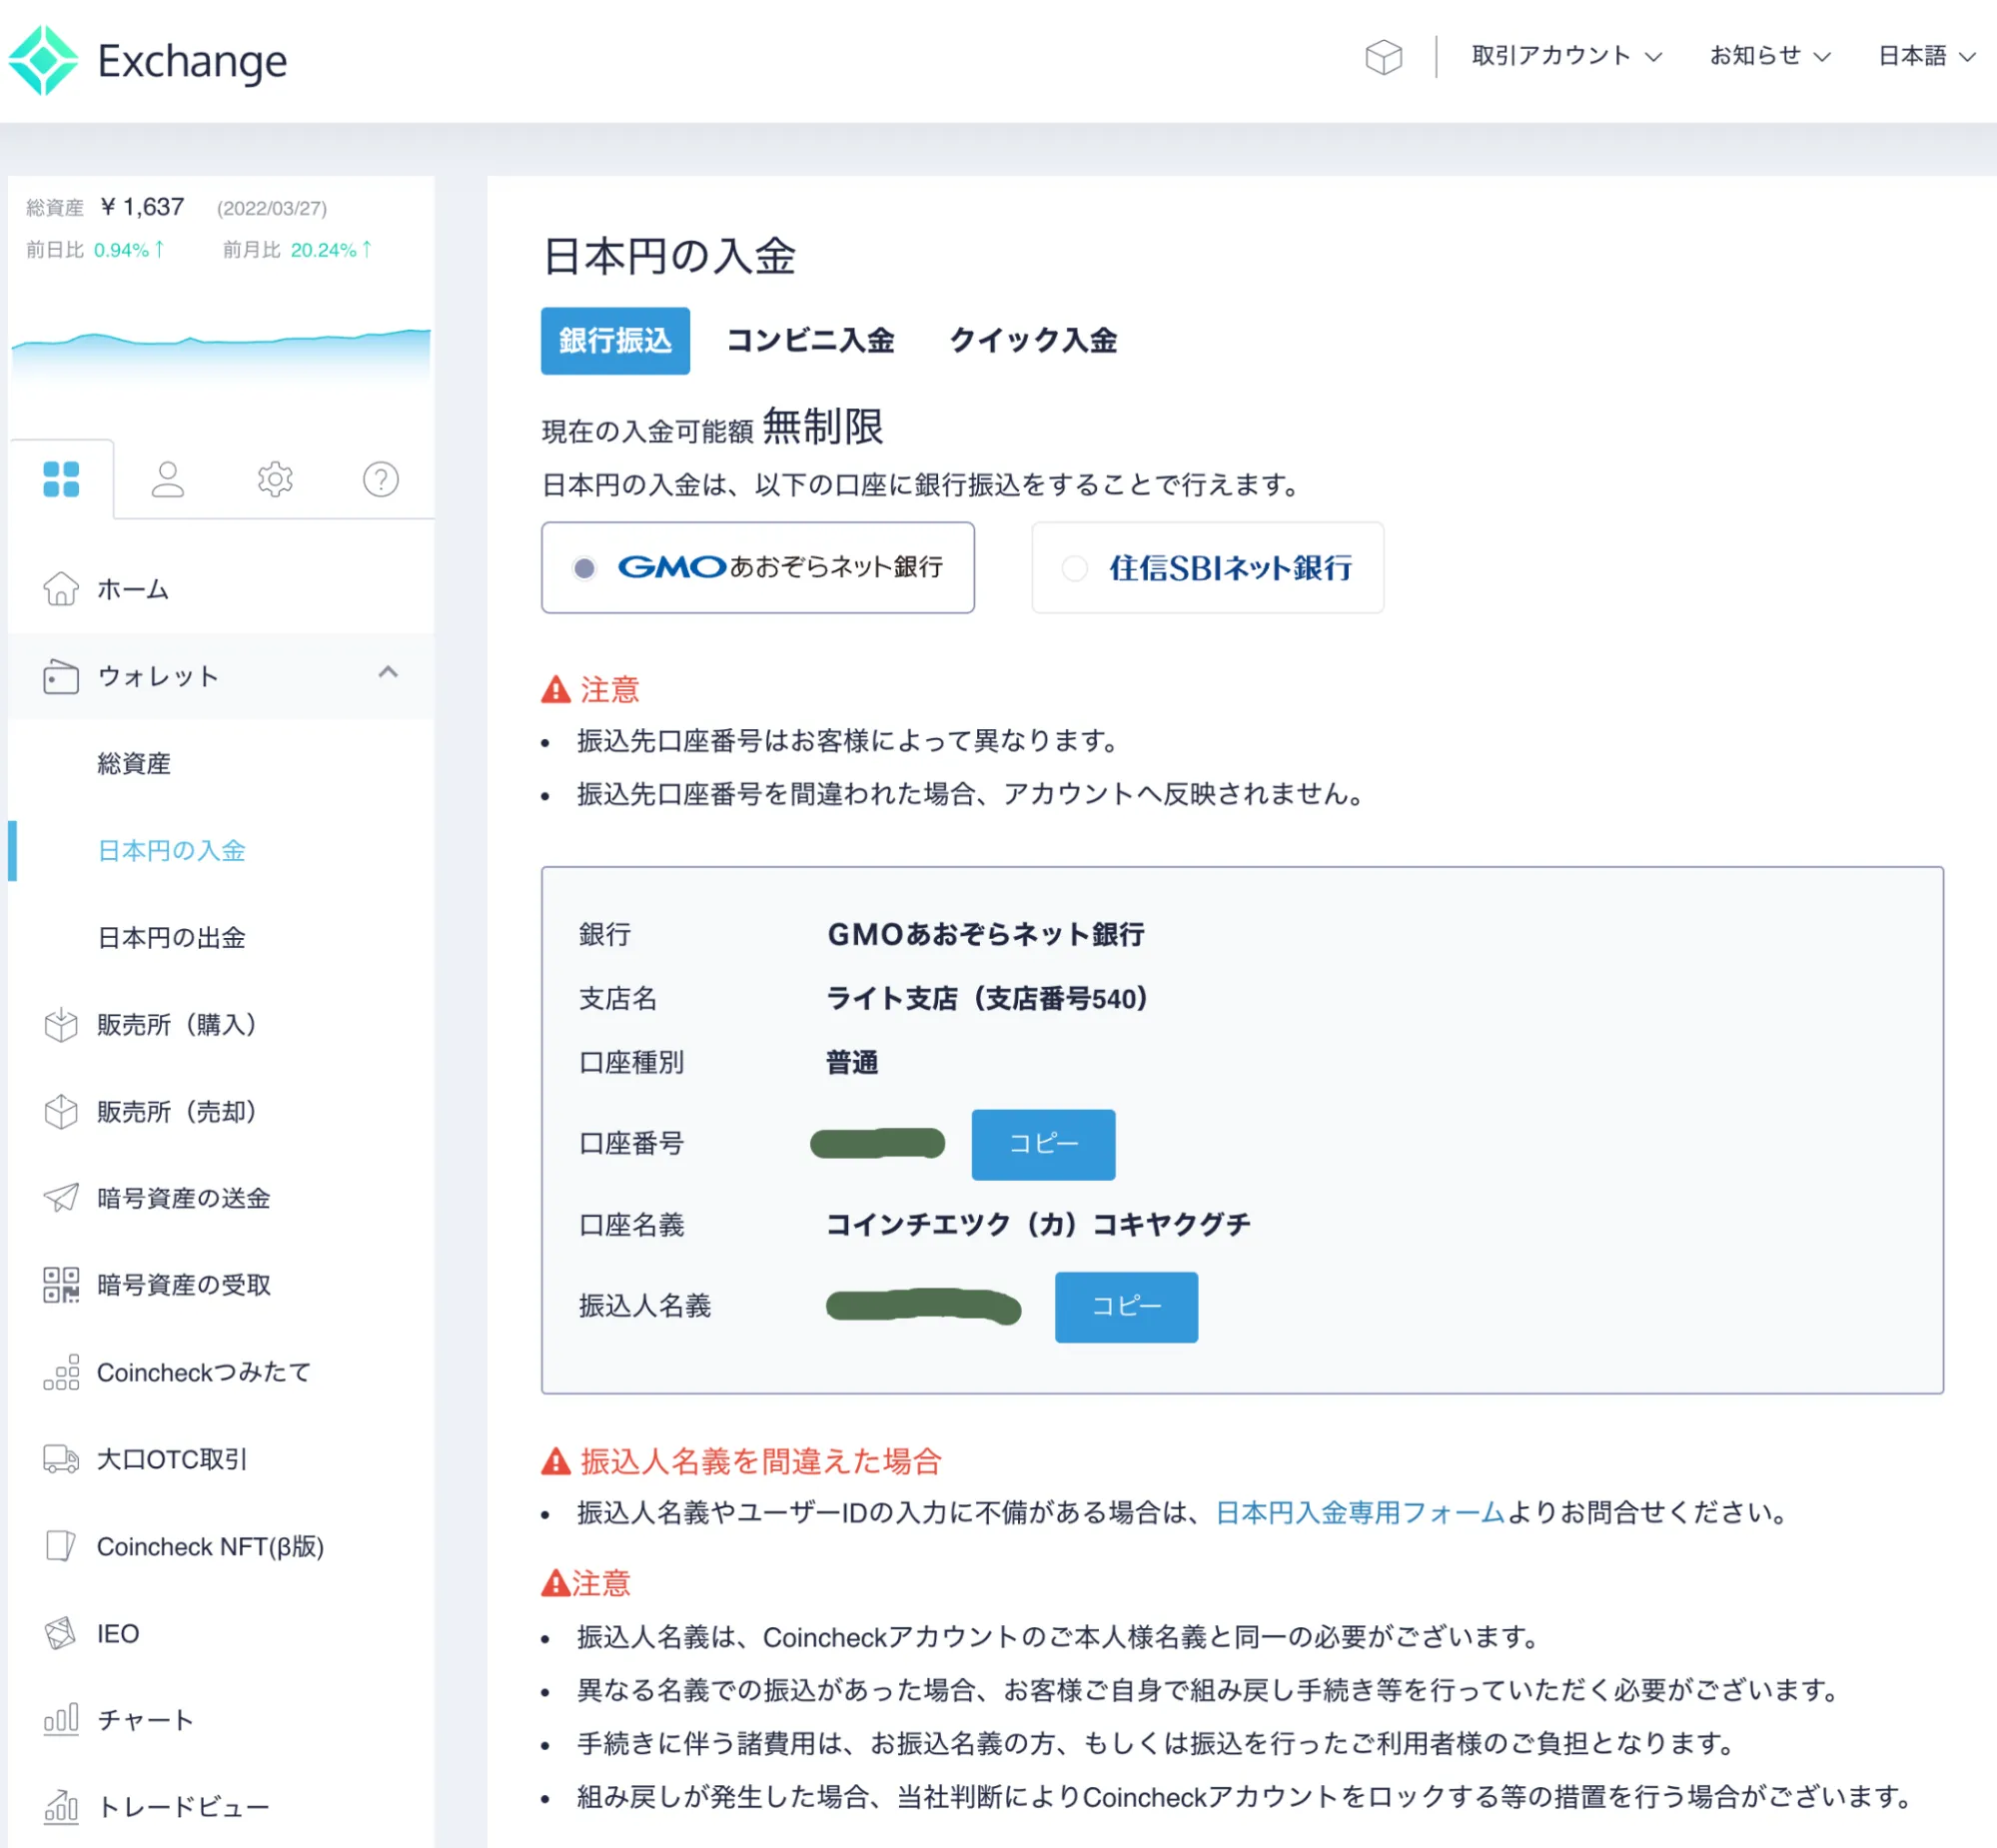Open トレードビュー from the sidebar

(181, 1806)
